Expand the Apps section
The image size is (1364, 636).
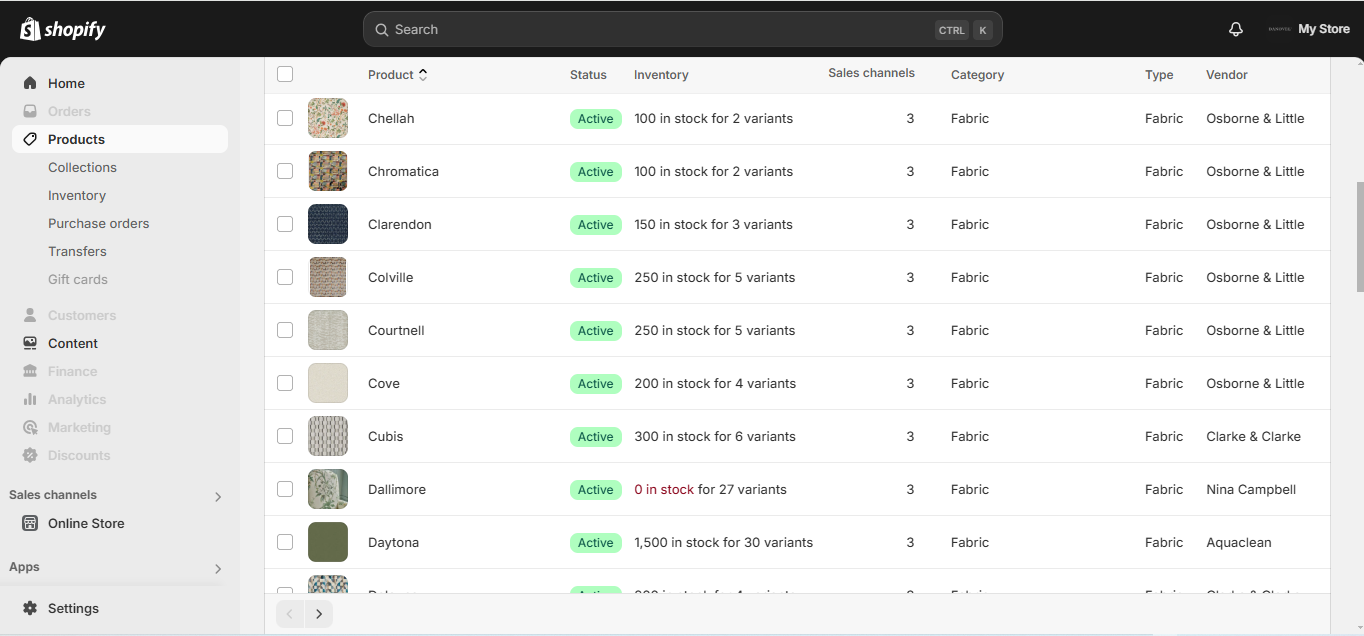click(218, 568)
